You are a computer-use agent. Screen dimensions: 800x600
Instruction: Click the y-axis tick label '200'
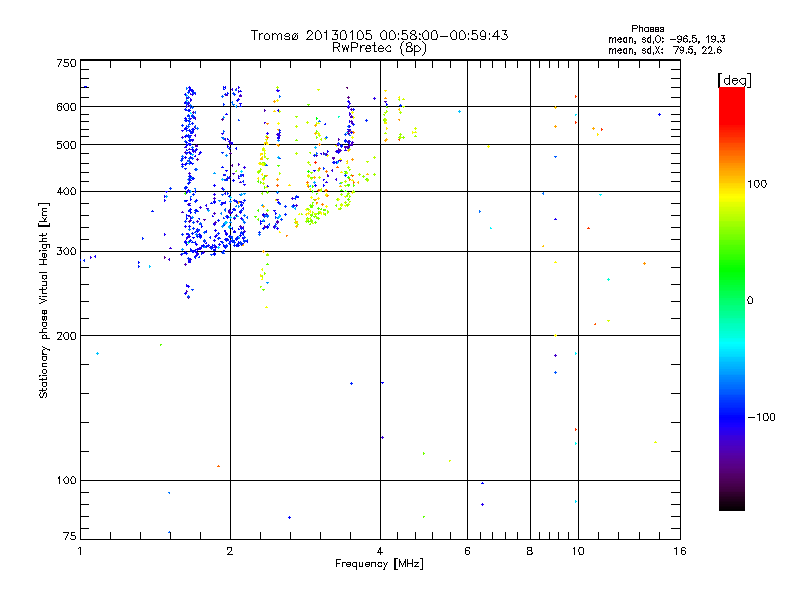66,336
